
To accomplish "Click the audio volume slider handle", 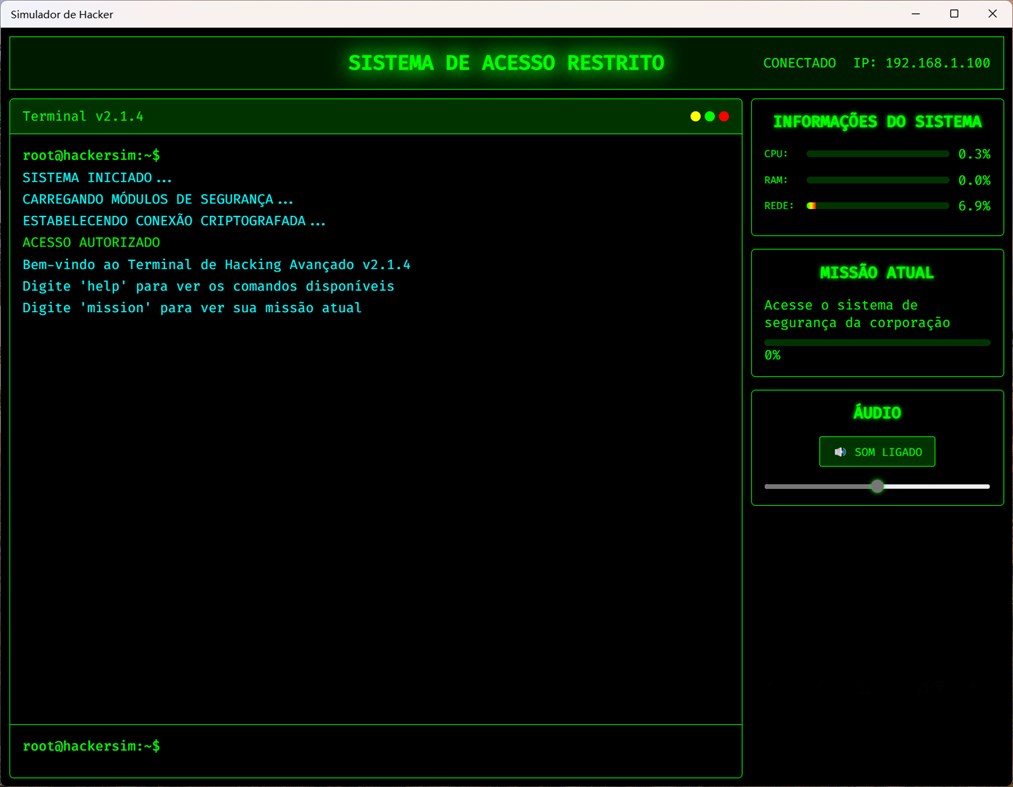I will tap(877, 486).
